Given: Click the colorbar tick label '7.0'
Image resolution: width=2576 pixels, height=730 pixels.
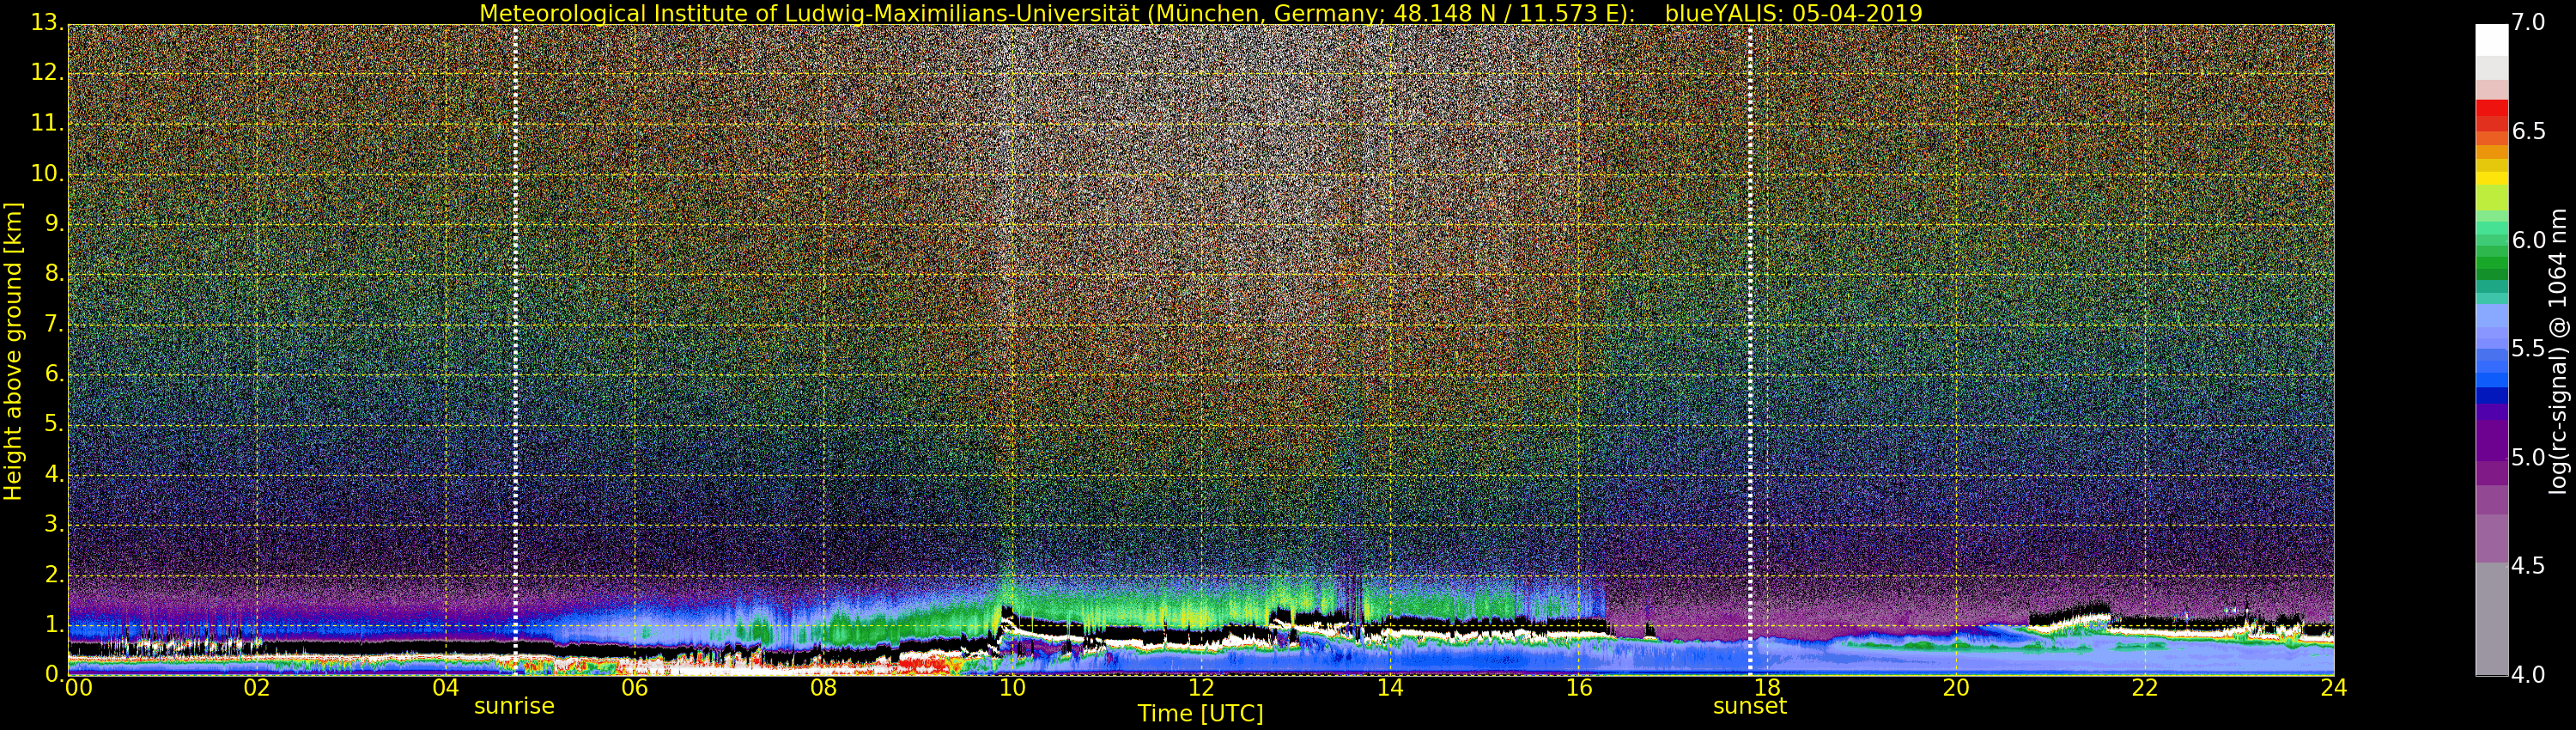Looking at the screenshot, I should [x=2528, y=22].
